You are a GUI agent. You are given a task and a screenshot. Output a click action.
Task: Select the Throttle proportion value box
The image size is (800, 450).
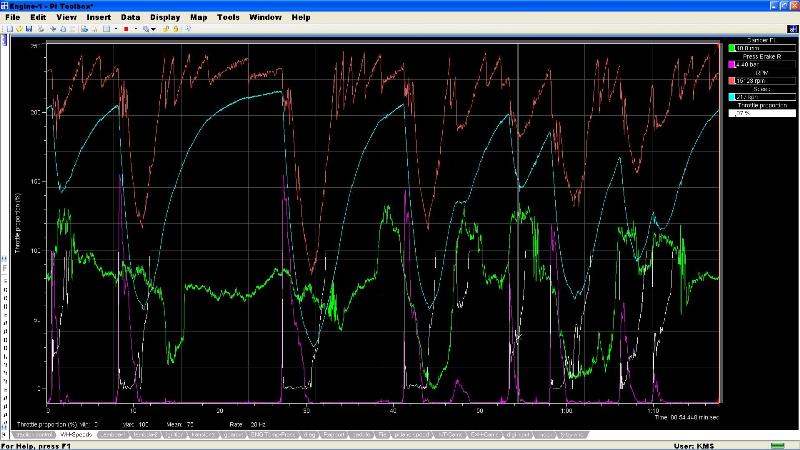pos(762,113)
